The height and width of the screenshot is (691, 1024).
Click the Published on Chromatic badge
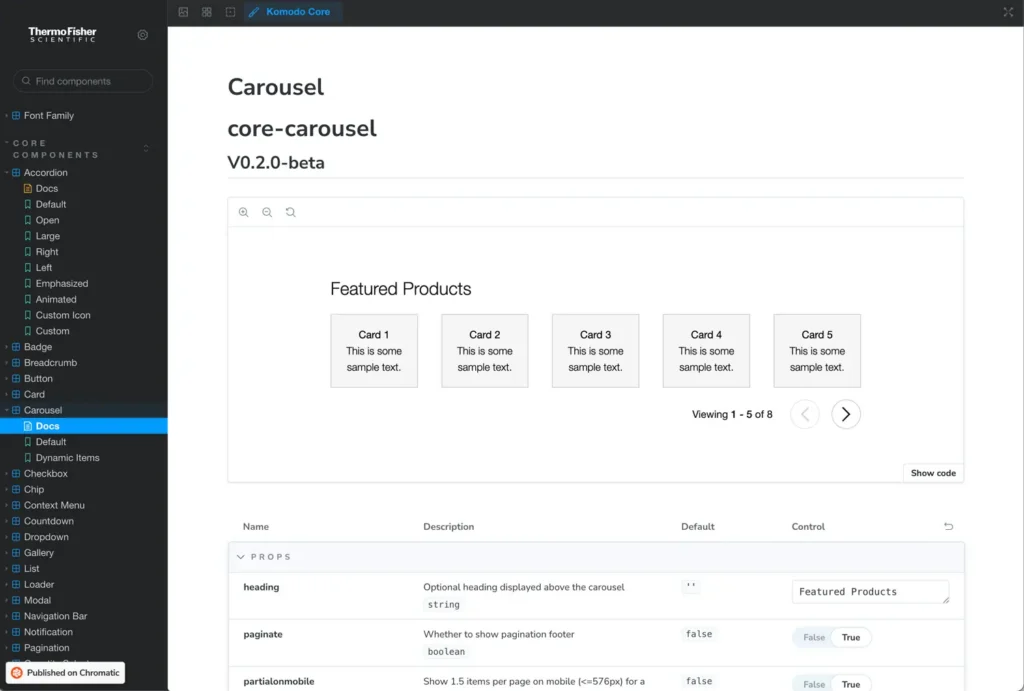[x=66, y=673]
